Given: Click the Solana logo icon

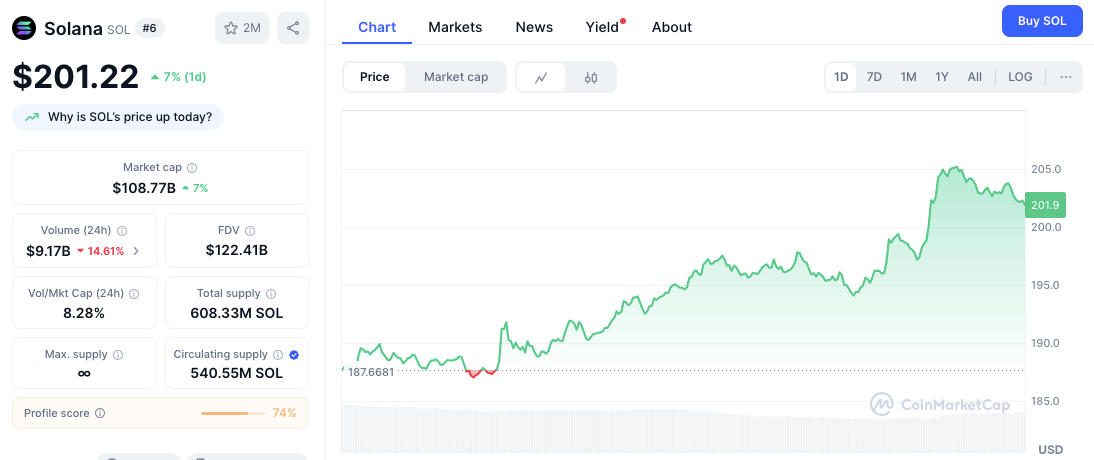Looking at the screenshot, I should (x=24, y=28).
